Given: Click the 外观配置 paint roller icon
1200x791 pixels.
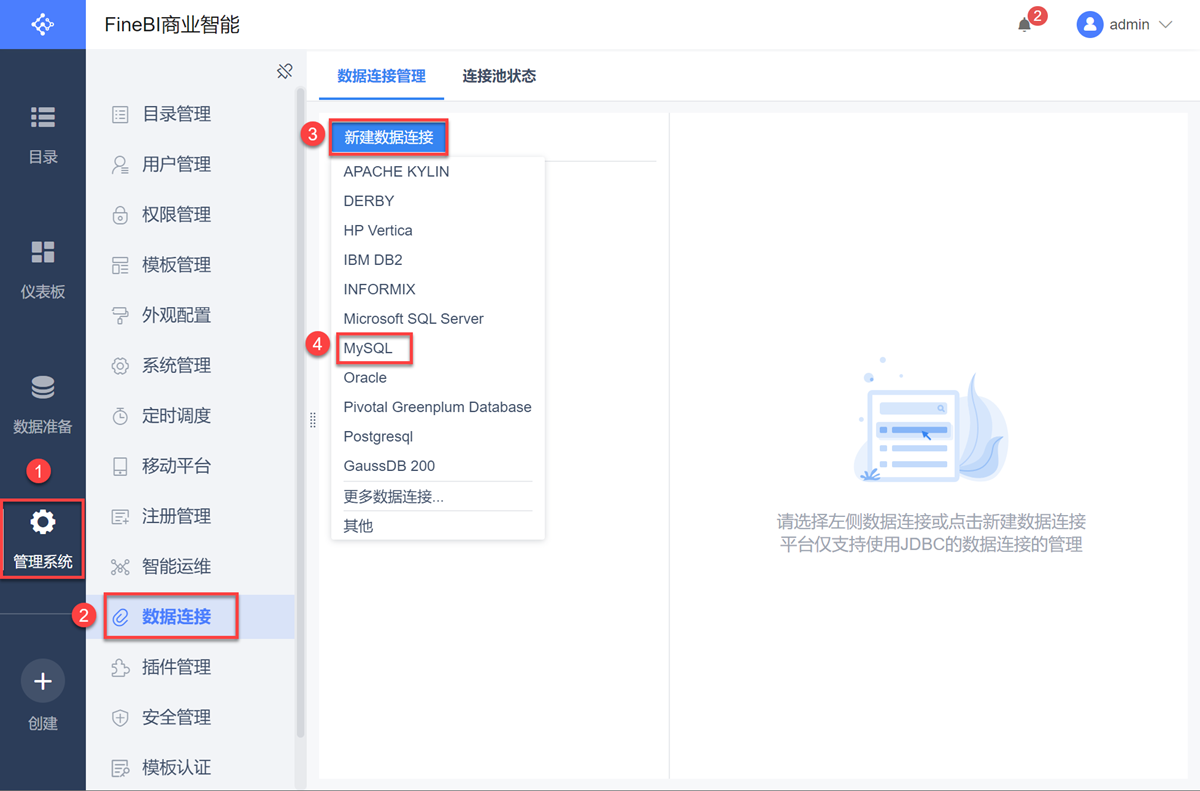Looking at the screenshot, I should 120,315.
